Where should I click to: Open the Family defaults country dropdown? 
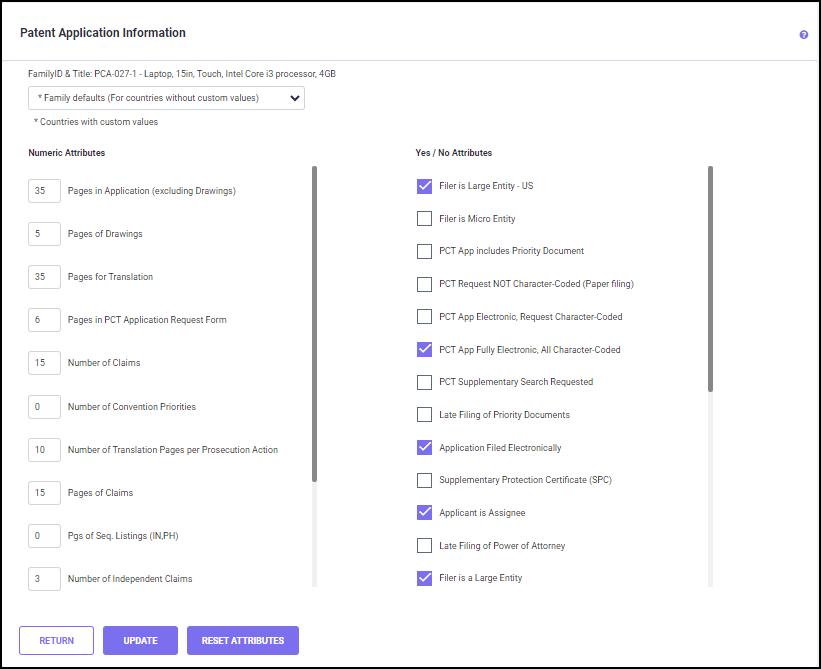(167, 98)
